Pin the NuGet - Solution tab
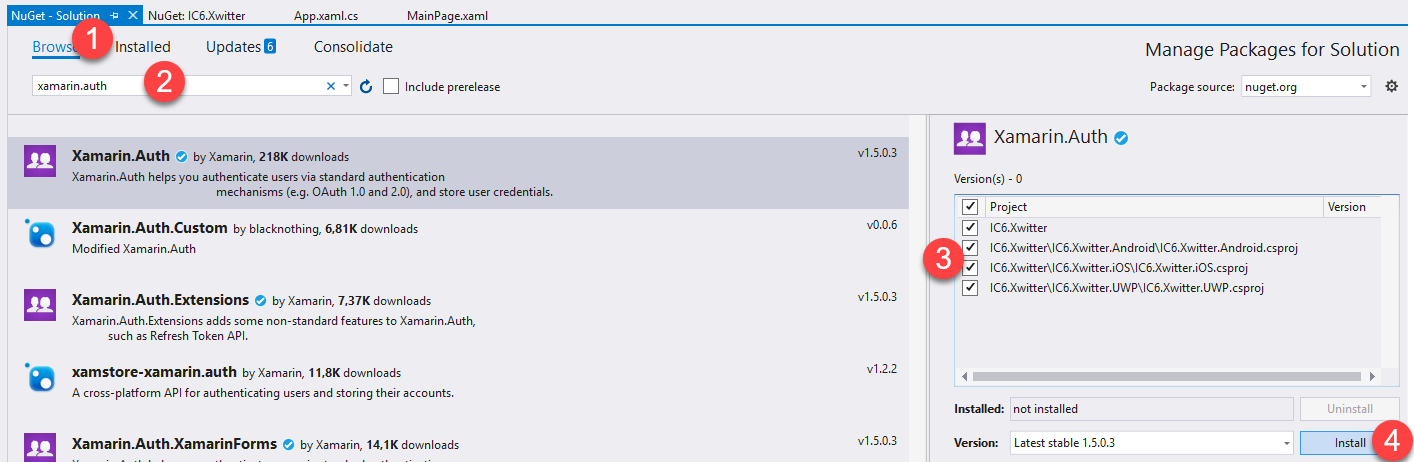Image resolution: width=1414 pixels, height=462 pixels. (115, 16)
